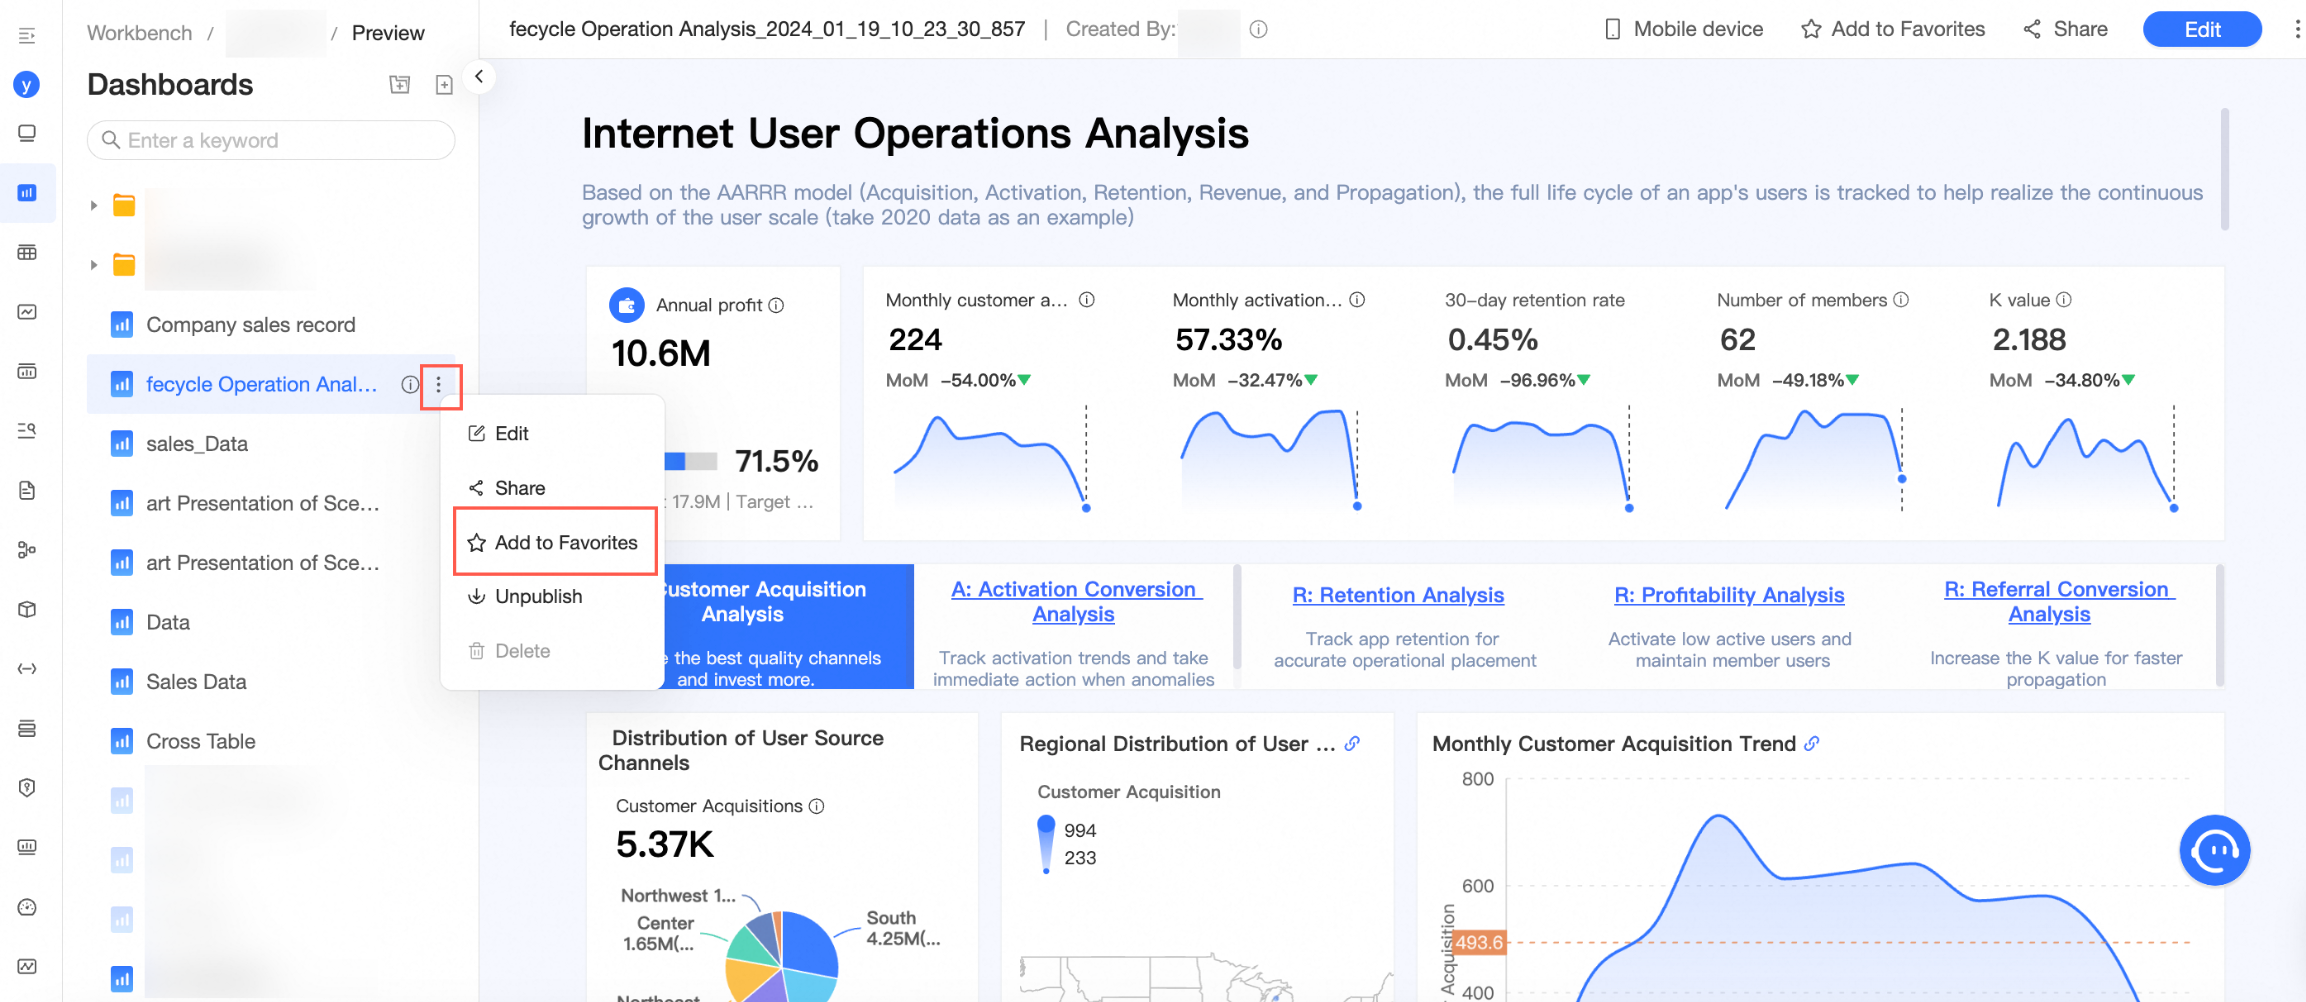Open the link icon on Monthly Customer Acquisition Trend
Screen dimensions: 2306x1002
tap(1812, 744)
